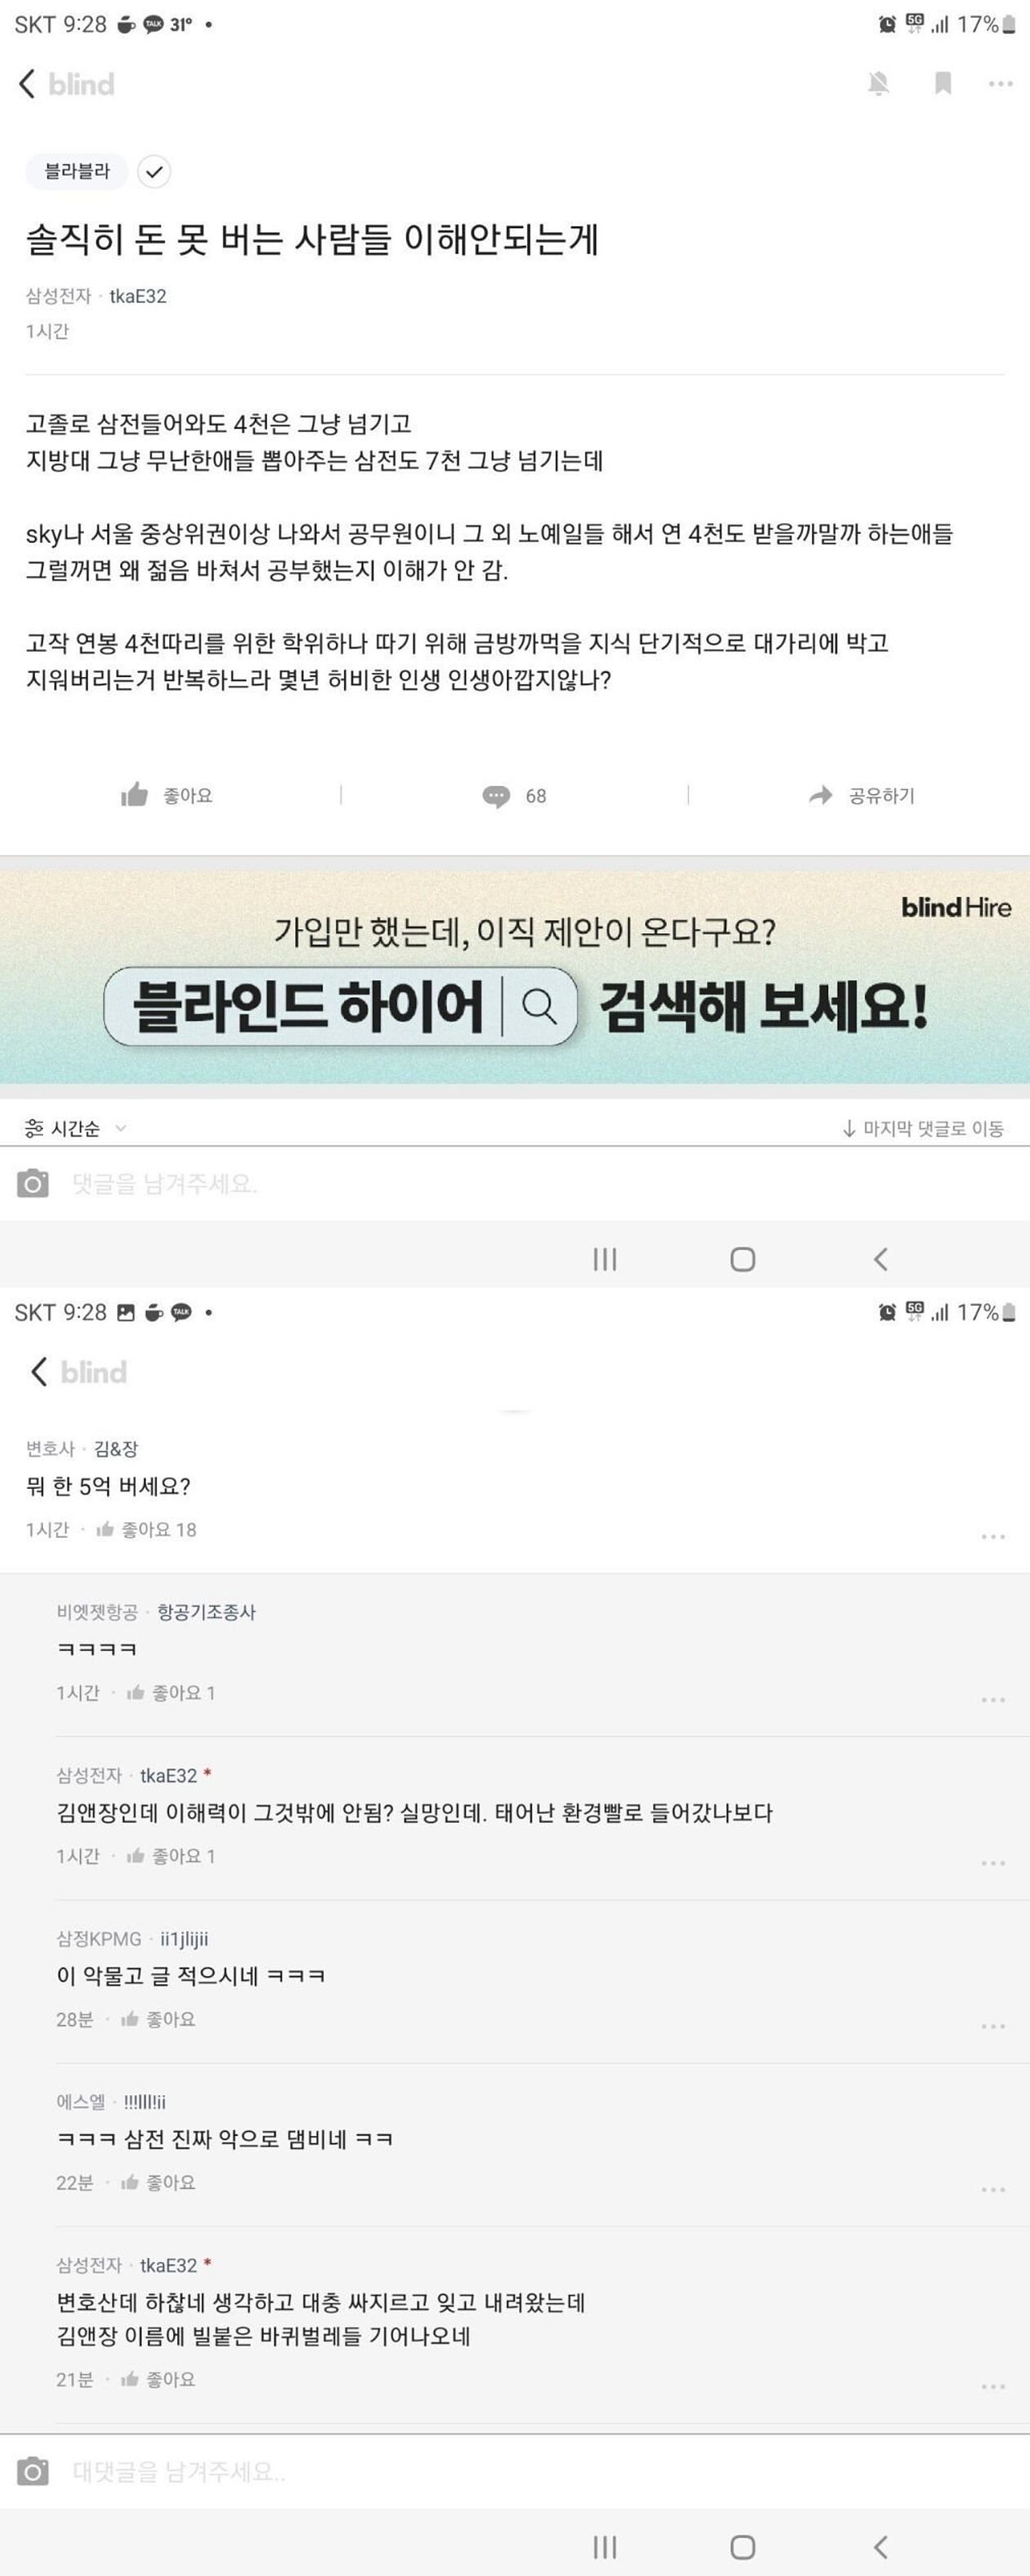This screenshot has height=2576, width=1030.
Task: Toggle the muted notification bell icon
Action: pos(879,84)
